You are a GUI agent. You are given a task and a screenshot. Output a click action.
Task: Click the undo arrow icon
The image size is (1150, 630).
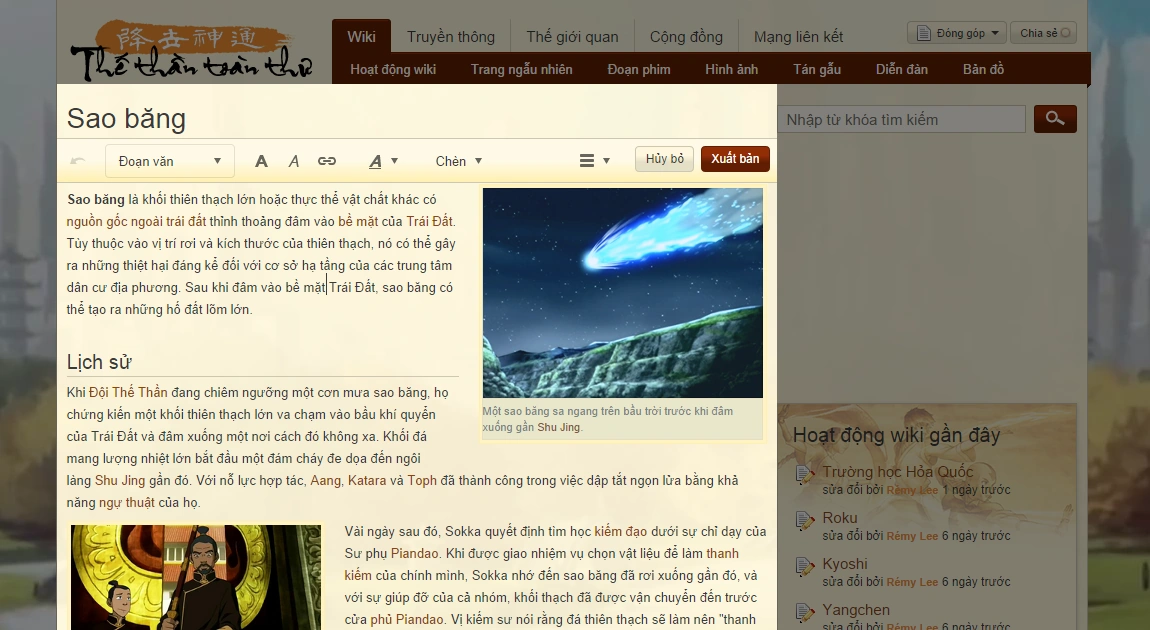point(78,161)
